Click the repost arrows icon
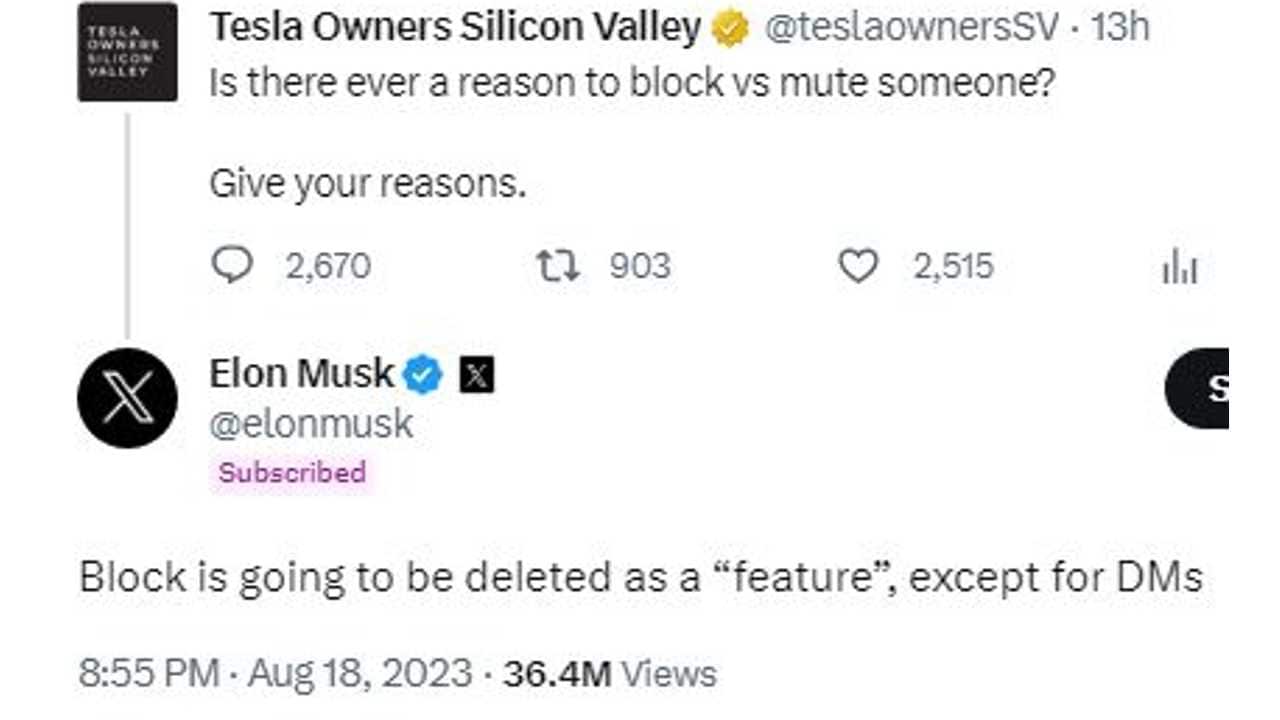 [558, 266]
